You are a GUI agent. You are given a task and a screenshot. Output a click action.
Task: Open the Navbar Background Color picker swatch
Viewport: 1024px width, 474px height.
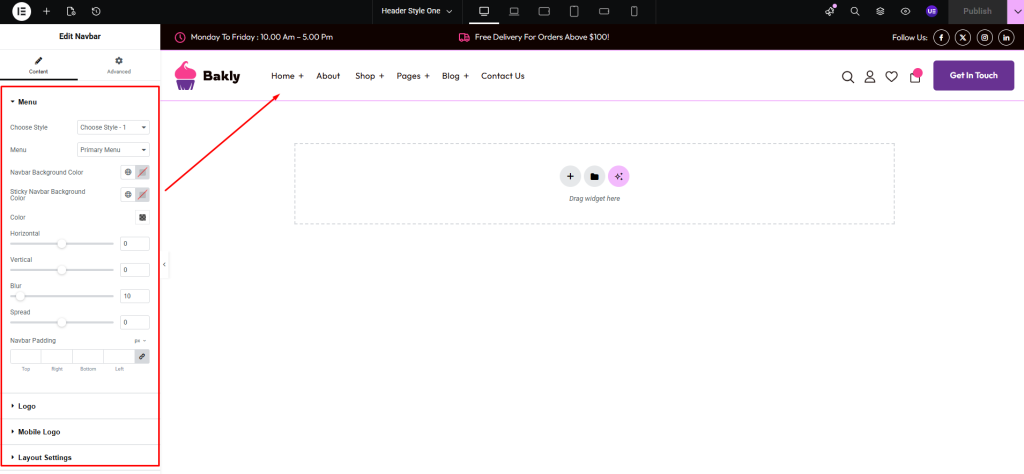pyautogui.click(x=142, y=172)
